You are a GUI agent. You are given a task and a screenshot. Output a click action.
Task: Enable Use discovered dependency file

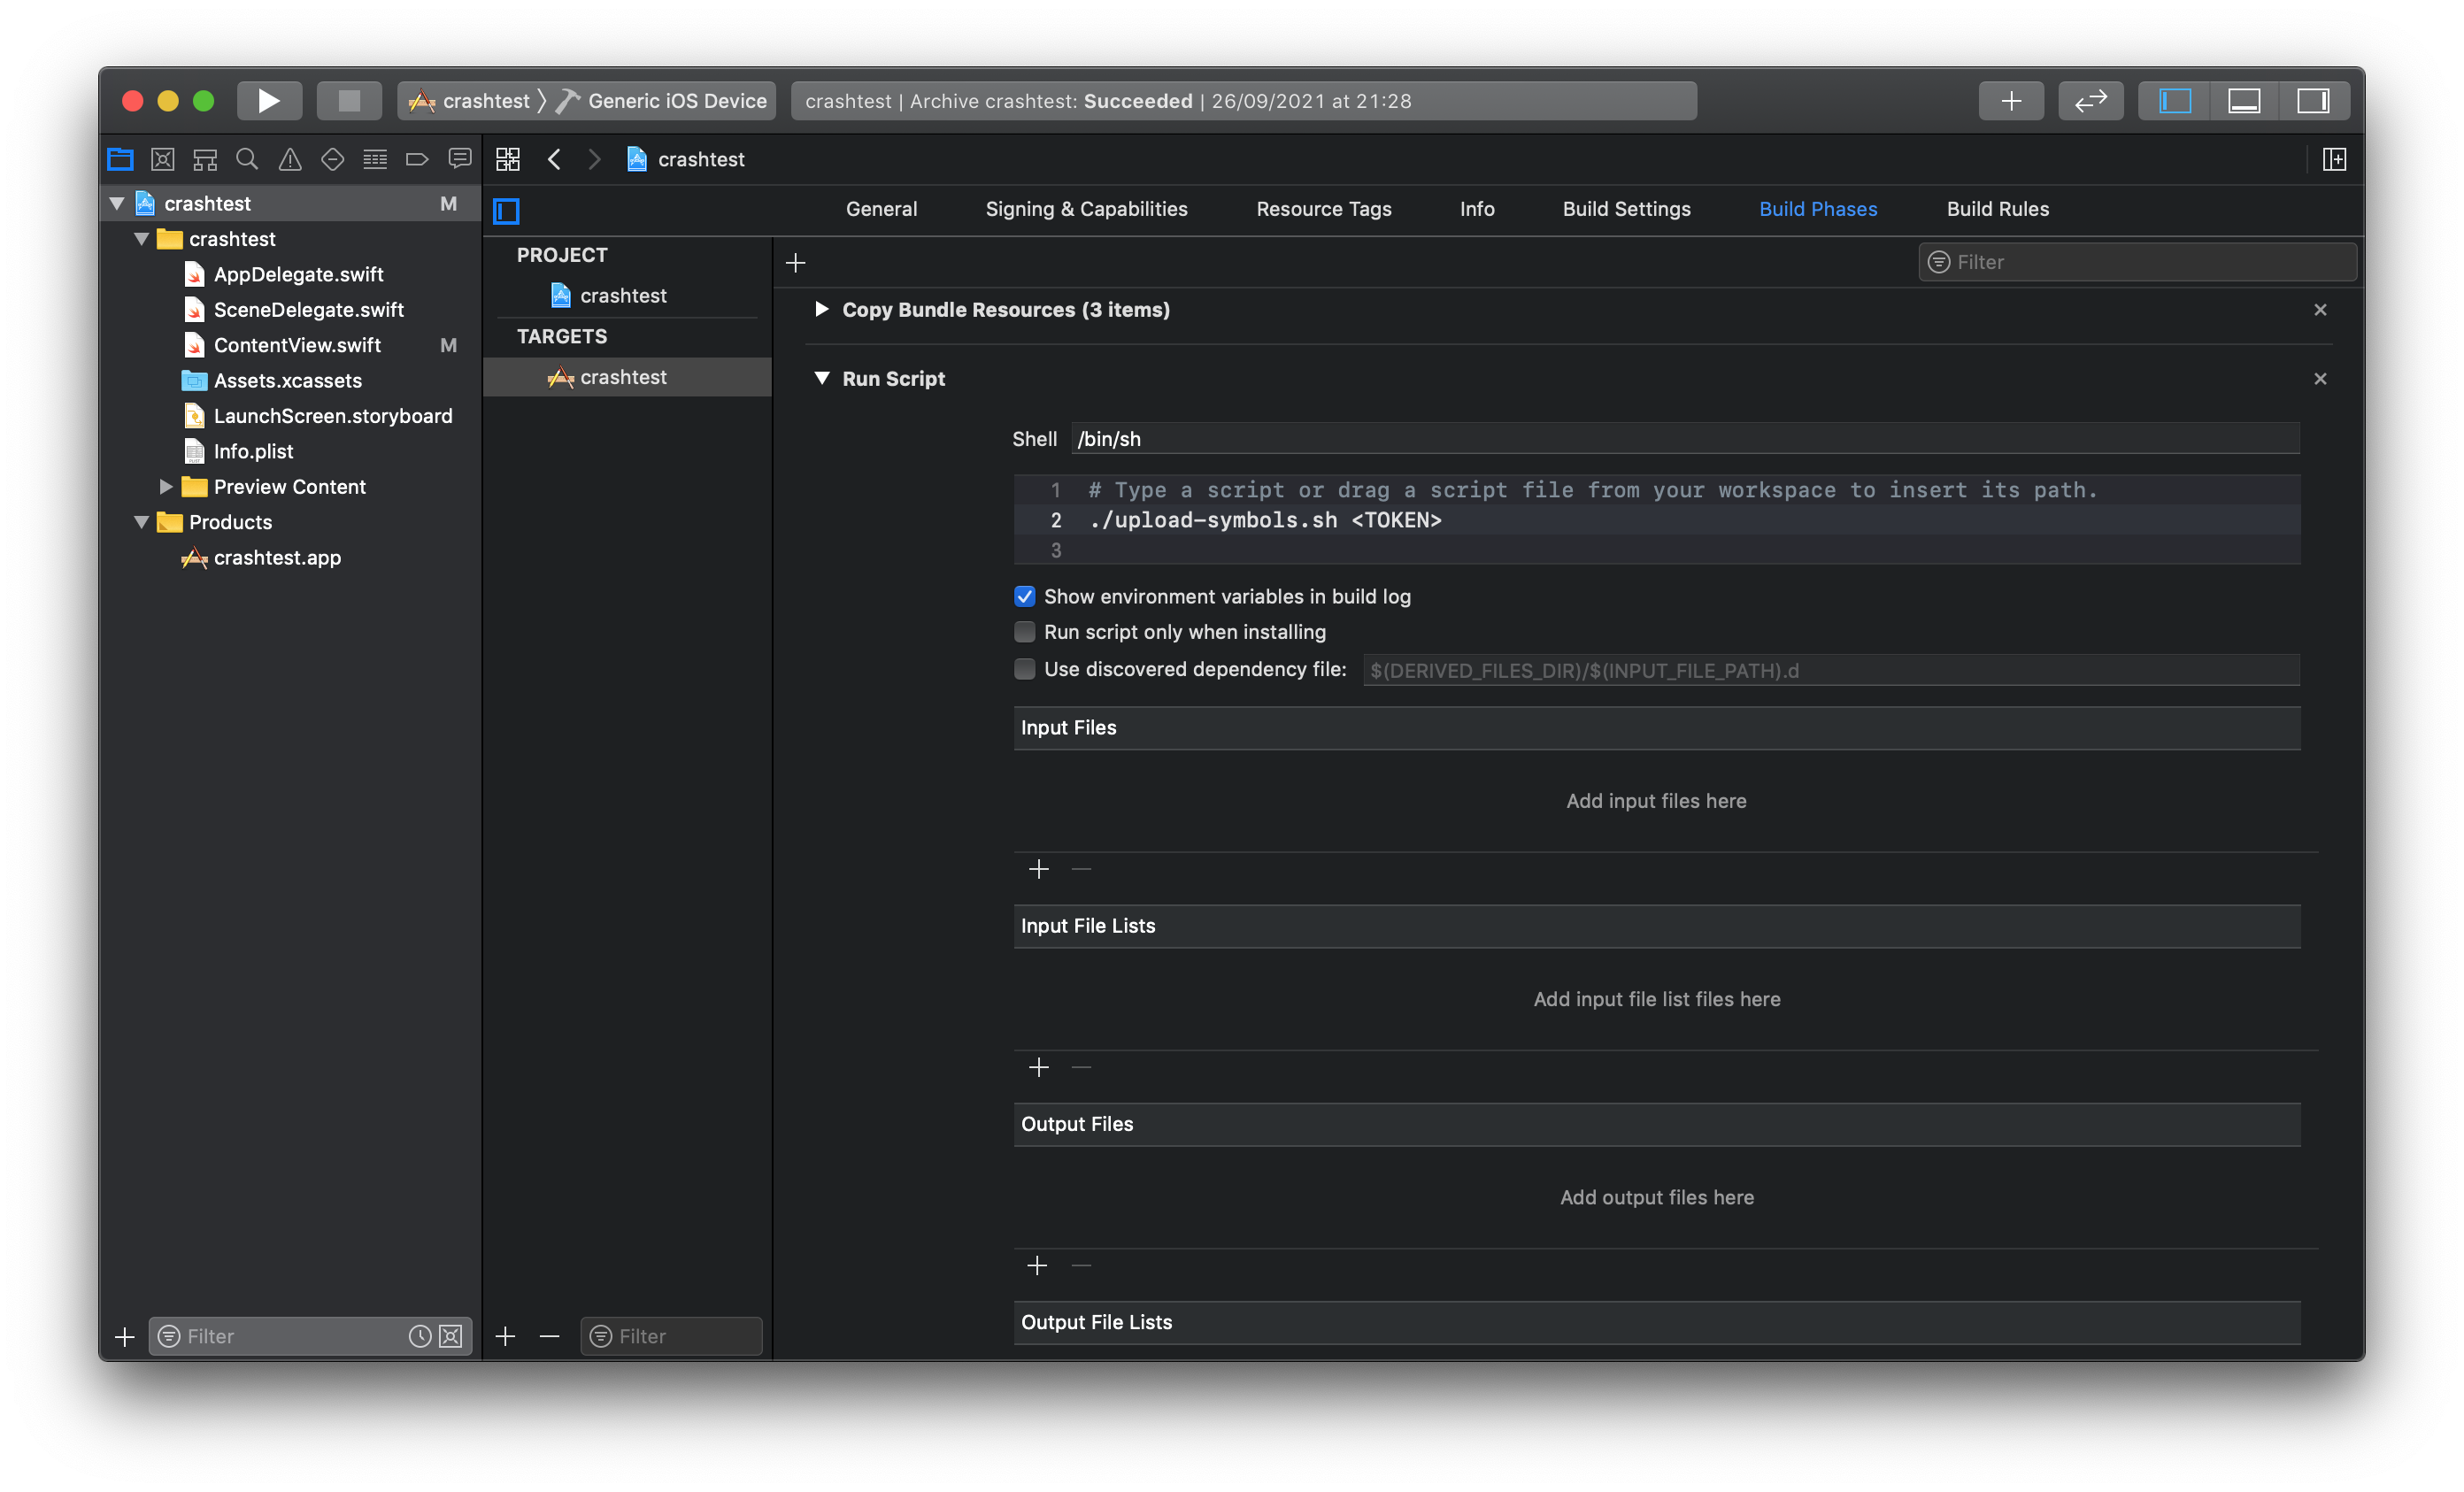1024,669
